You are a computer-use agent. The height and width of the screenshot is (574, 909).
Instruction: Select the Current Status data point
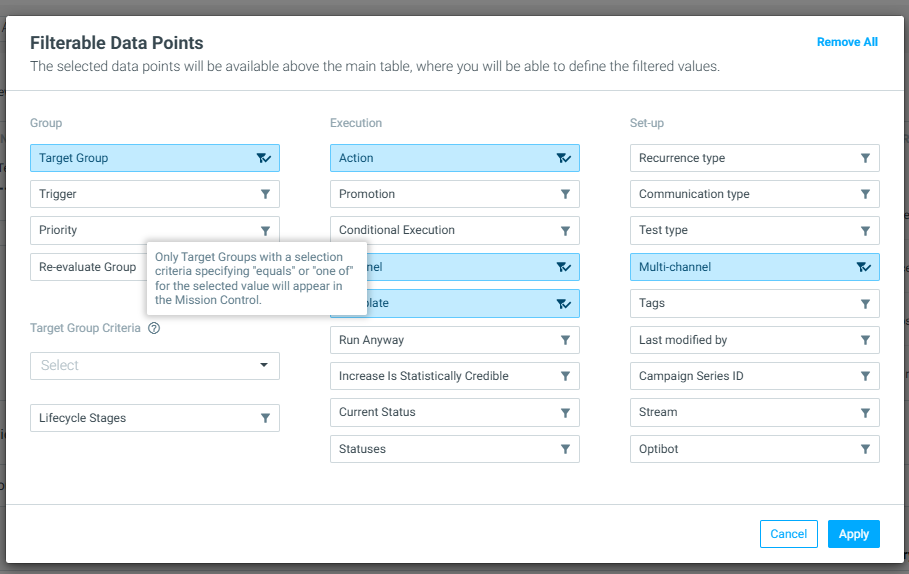pyautogui.click(x=454, y=412)
